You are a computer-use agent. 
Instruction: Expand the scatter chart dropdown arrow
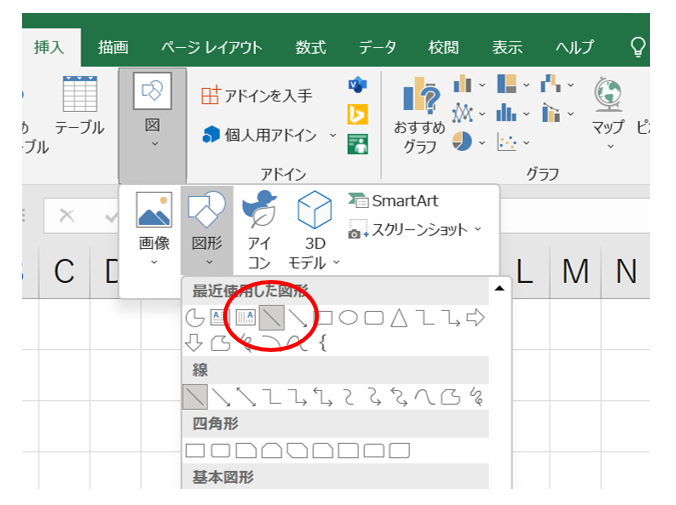[526, 143]
